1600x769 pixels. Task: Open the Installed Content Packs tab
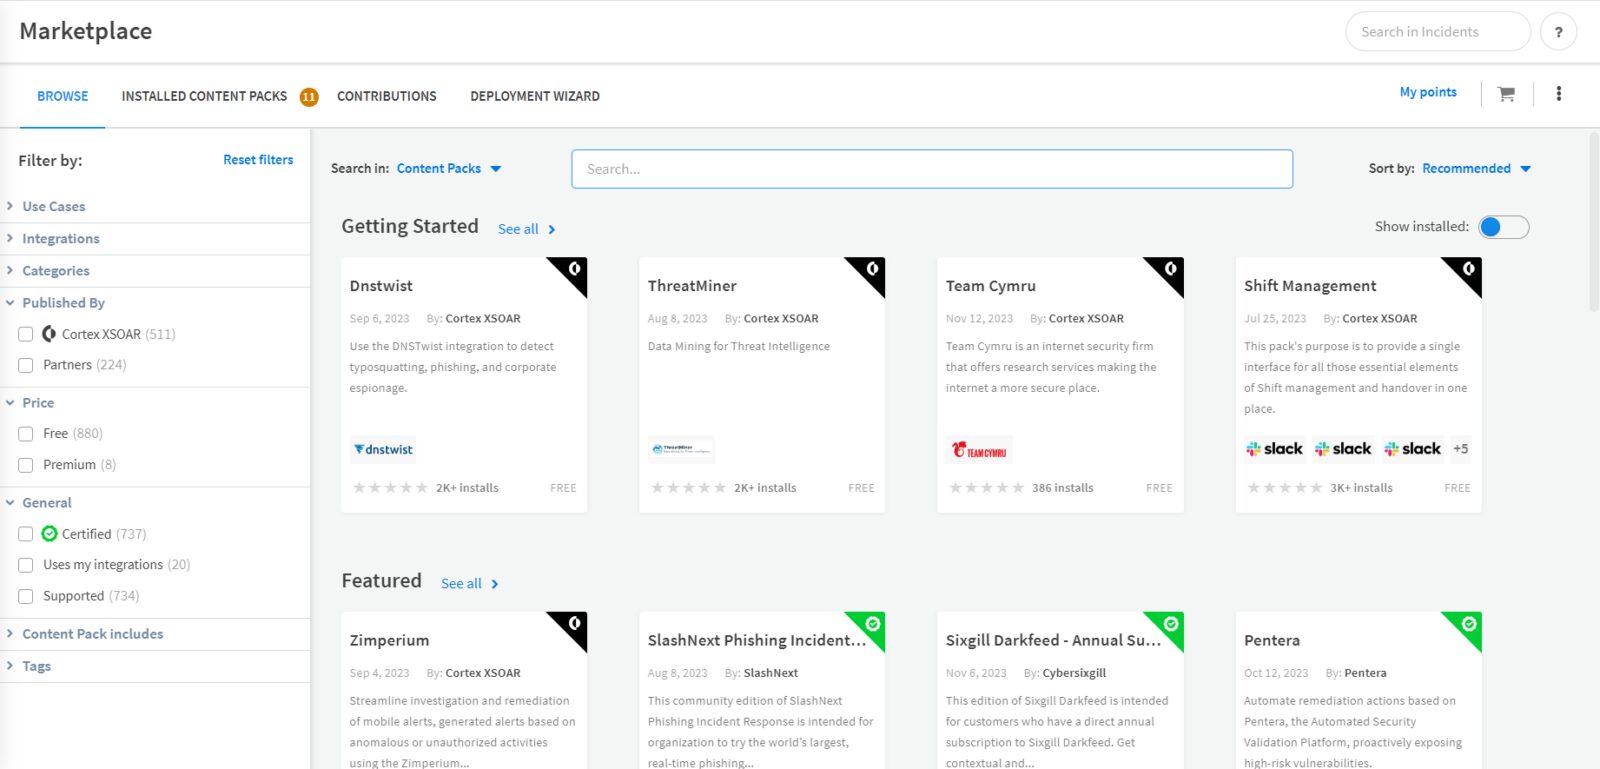pyautogui.click(x=204, y=97)
